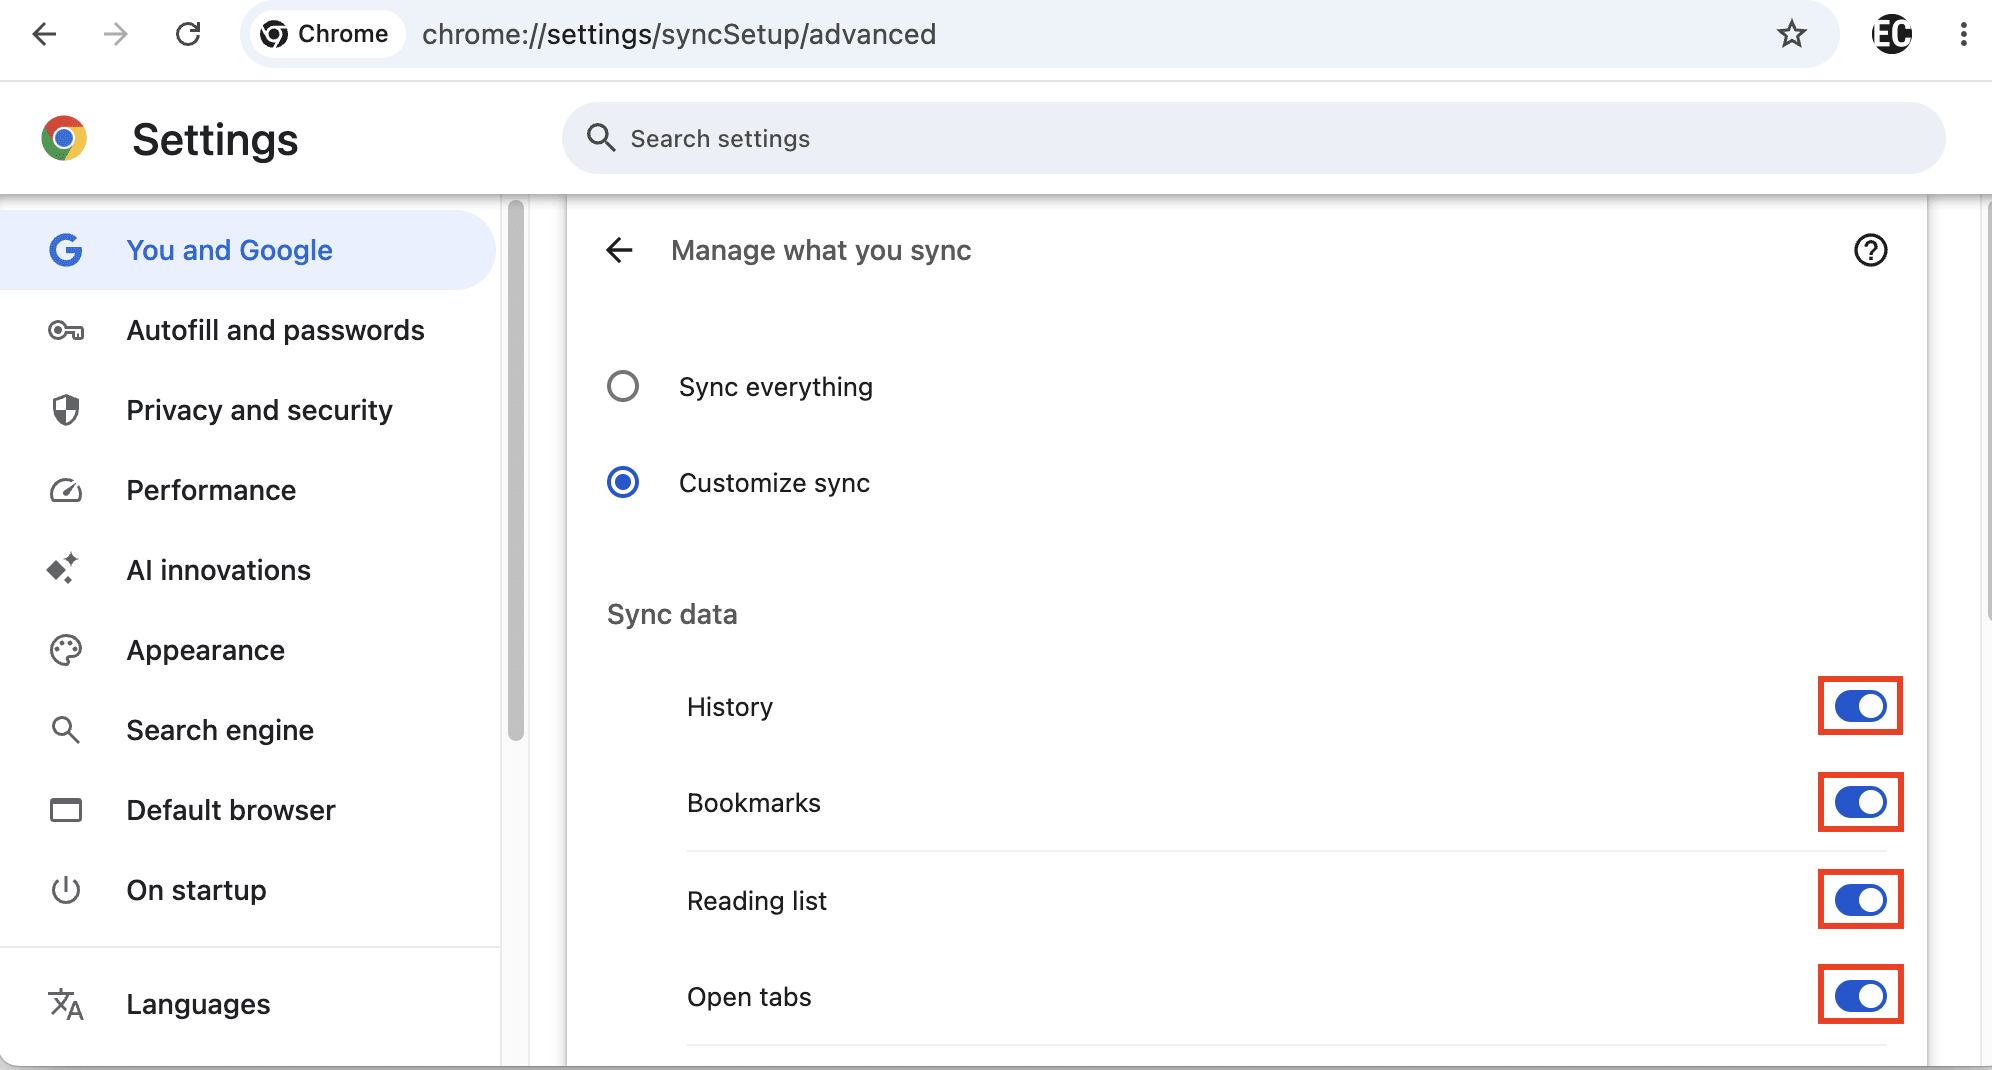The image size is (1992, 1070).
Task: Bookmark this page with the star icon
Action: [1792, 34]
